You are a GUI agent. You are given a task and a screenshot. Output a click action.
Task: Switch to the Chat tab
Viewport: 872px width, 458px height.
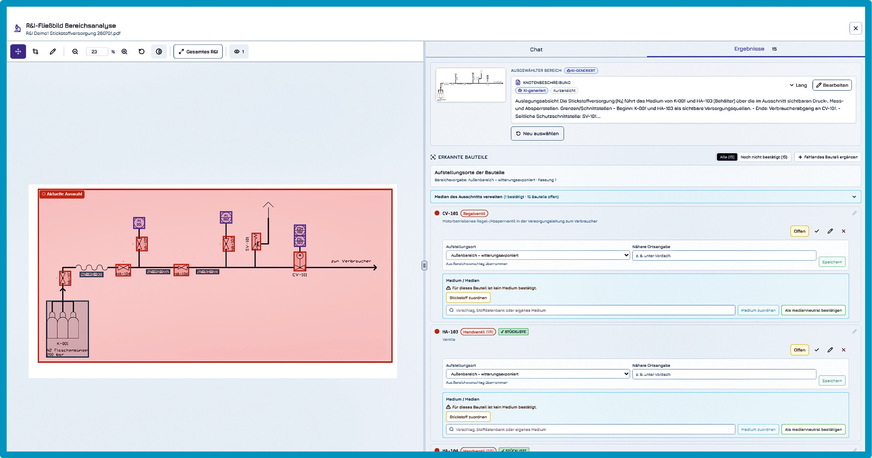[x=536, y=49]
